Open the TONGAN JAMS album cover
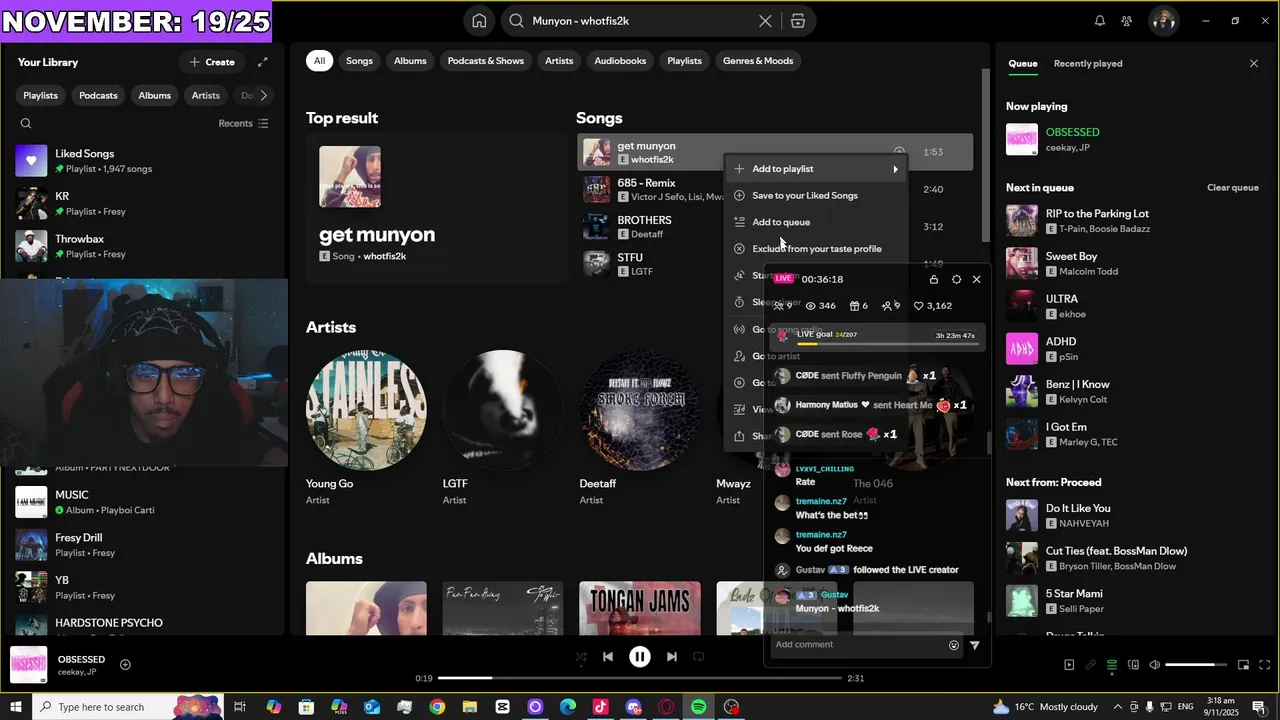Image resolution: width=1280 pixels, height=720 pixels. click(x=640, y=608)
